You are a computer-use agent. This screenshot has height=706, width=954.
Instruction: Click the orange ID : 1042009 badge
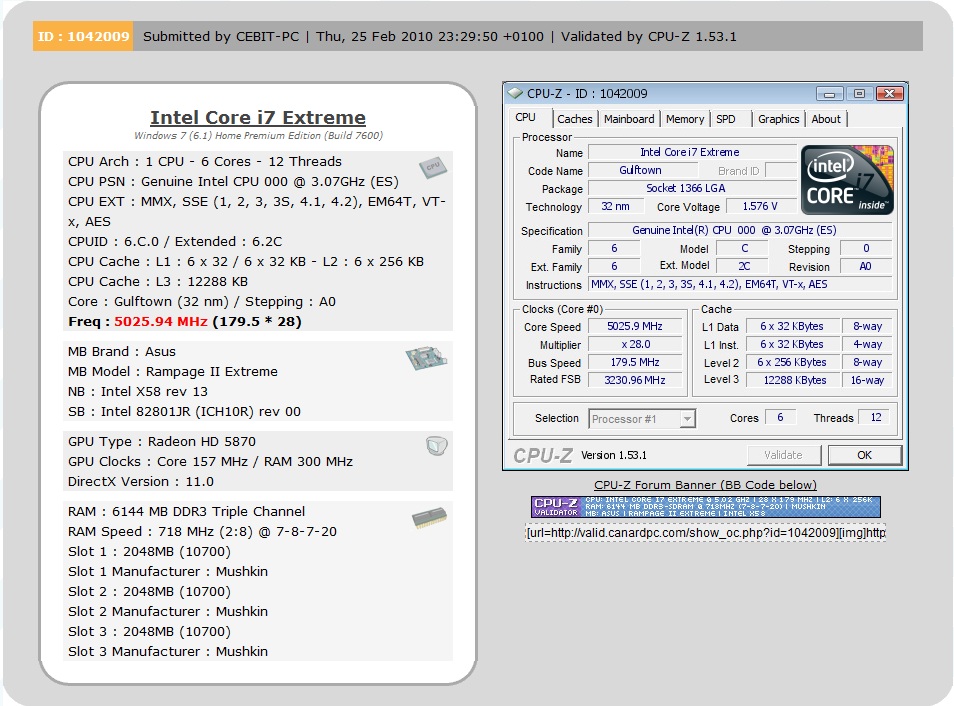tap(83, 36)
